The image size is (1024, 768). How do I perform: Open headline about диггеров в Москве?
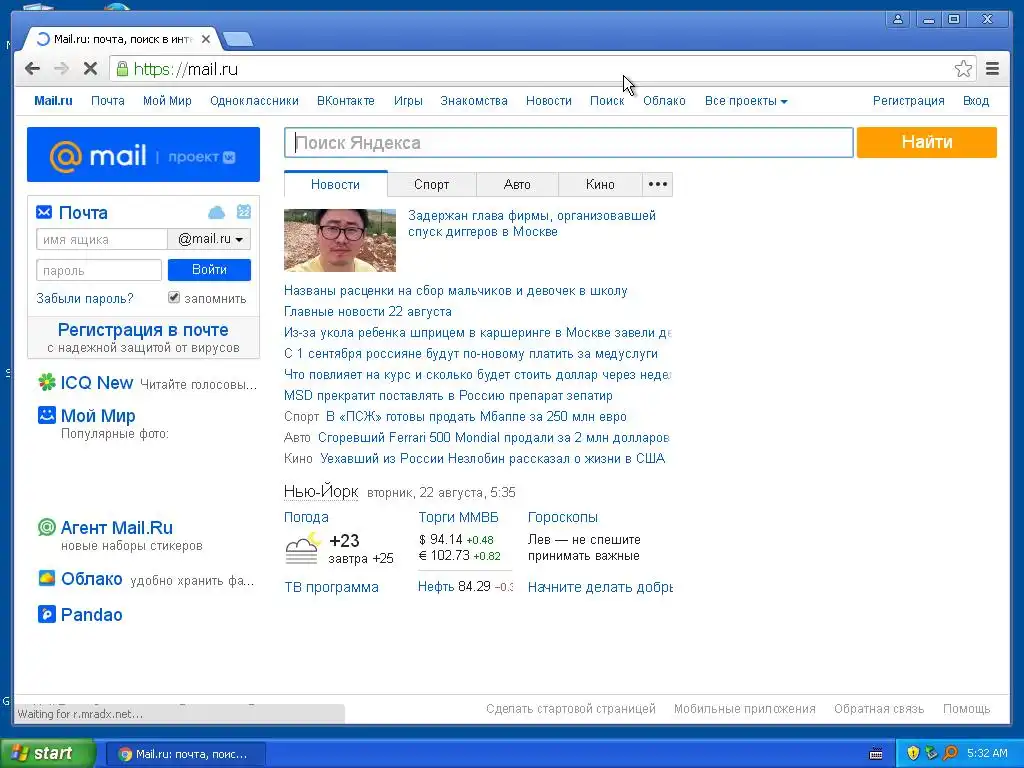(x=532, y=223)
